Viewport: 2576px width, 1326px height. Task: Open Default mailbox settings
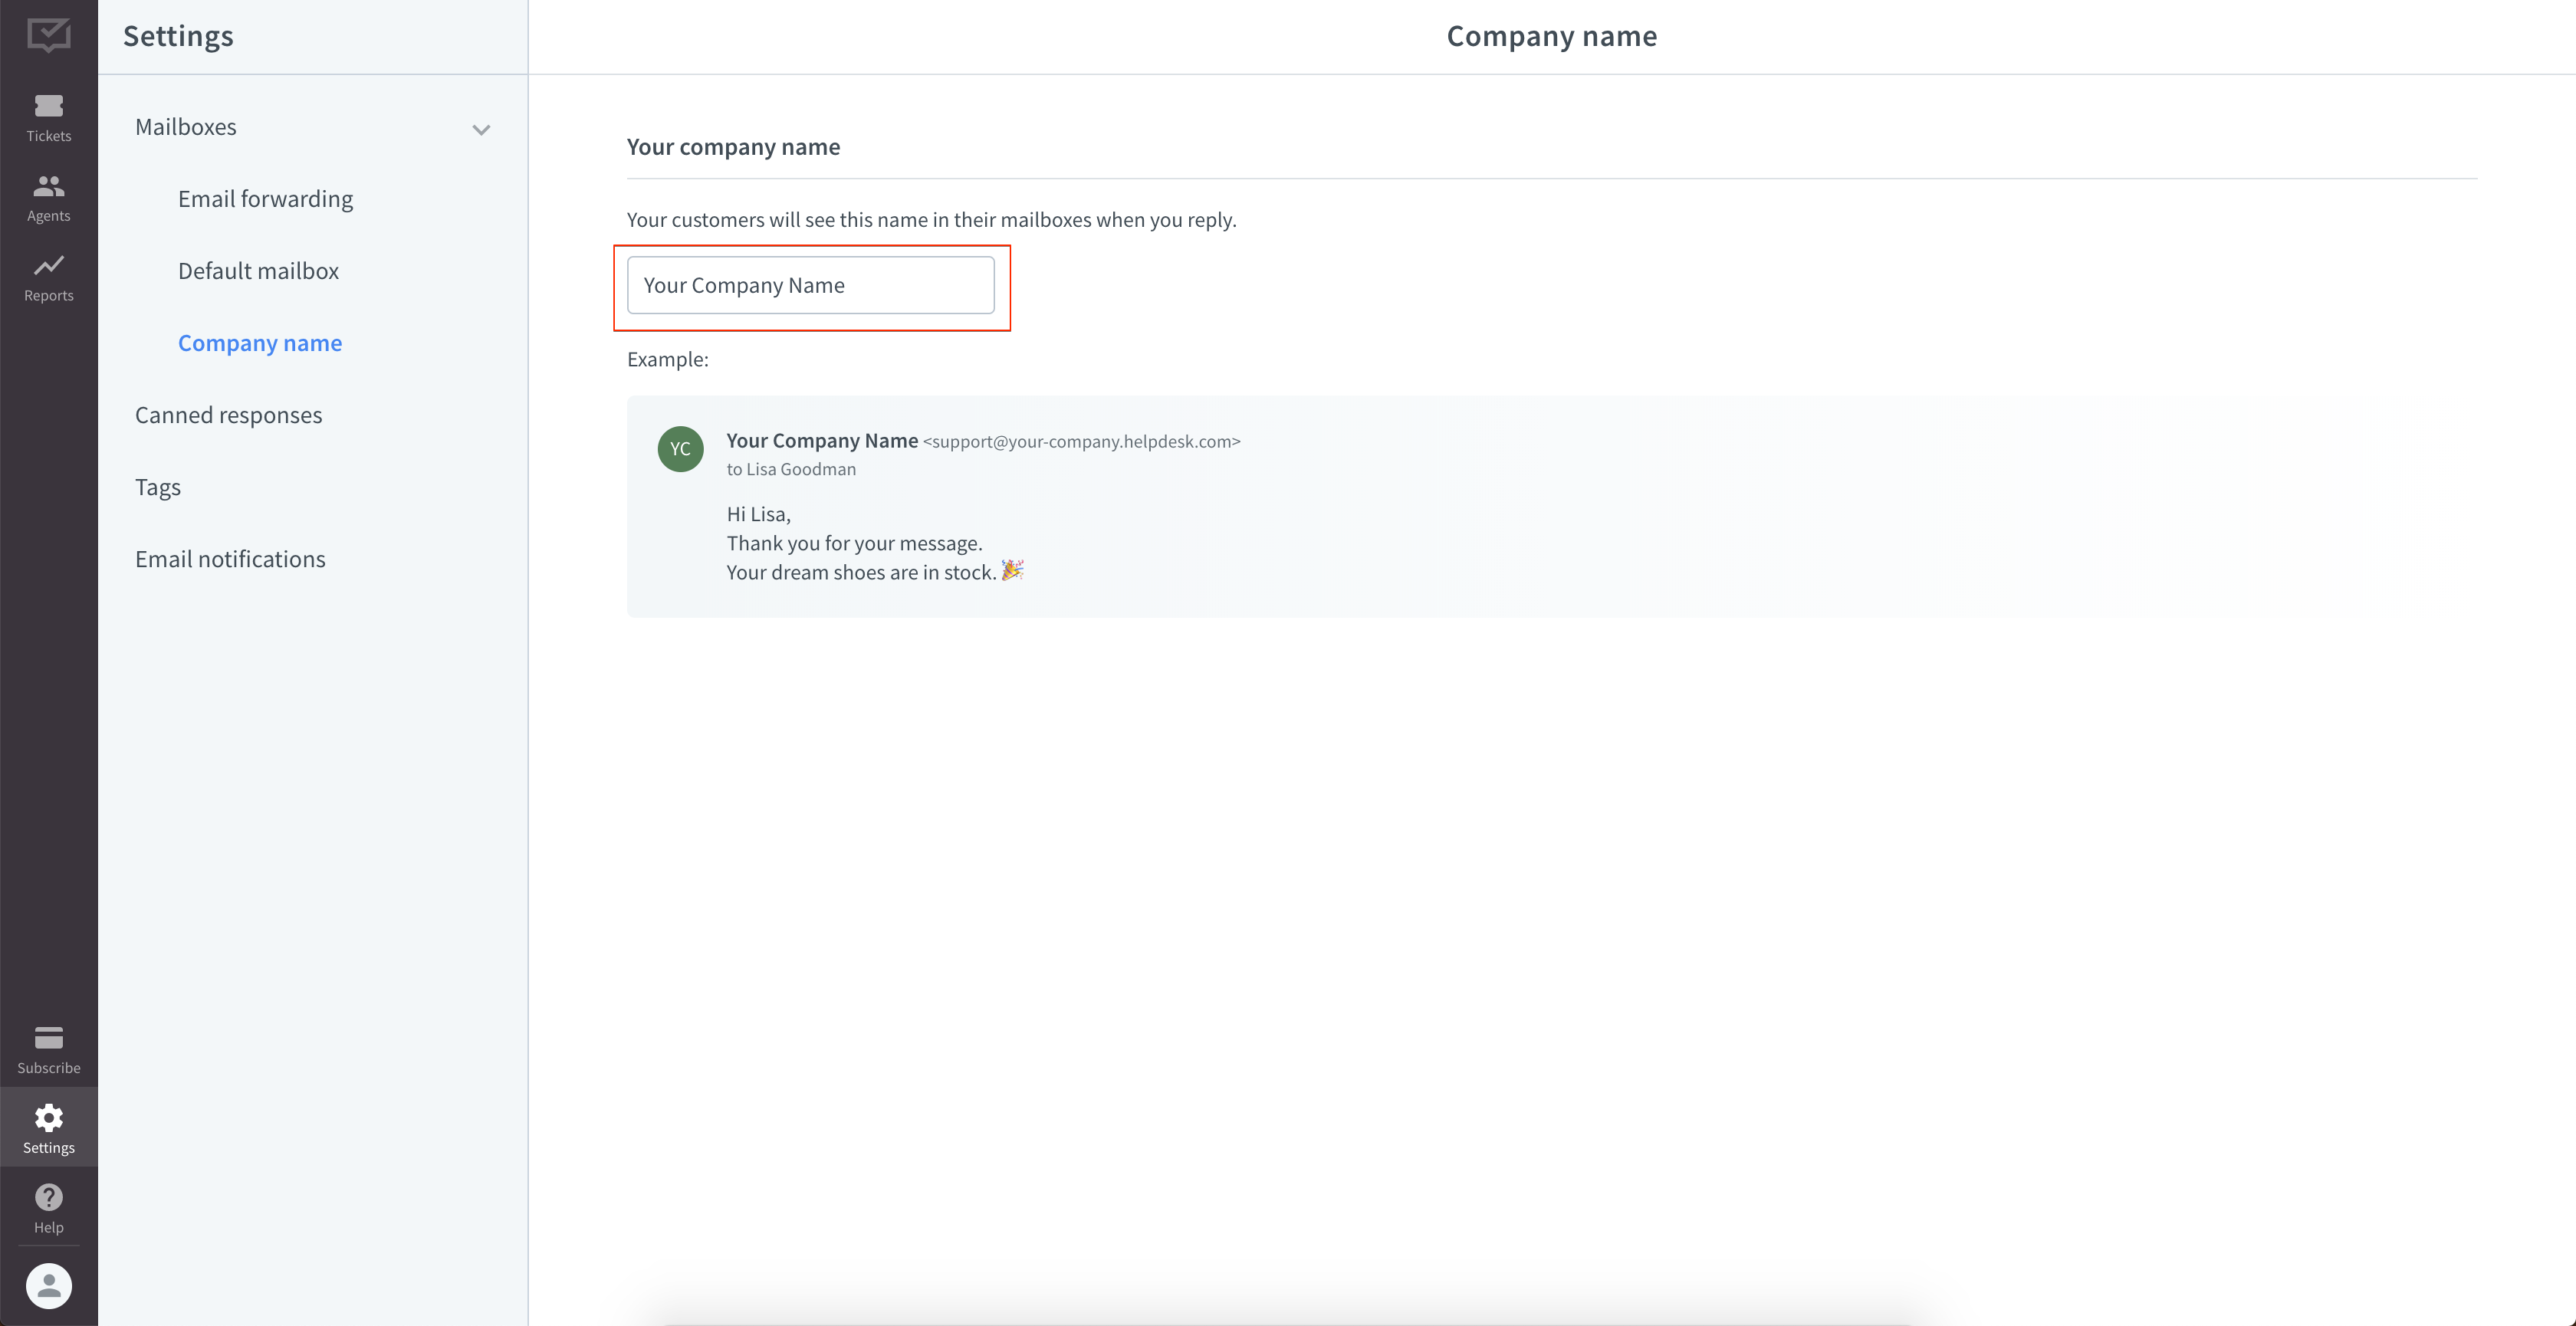(258, 271)
